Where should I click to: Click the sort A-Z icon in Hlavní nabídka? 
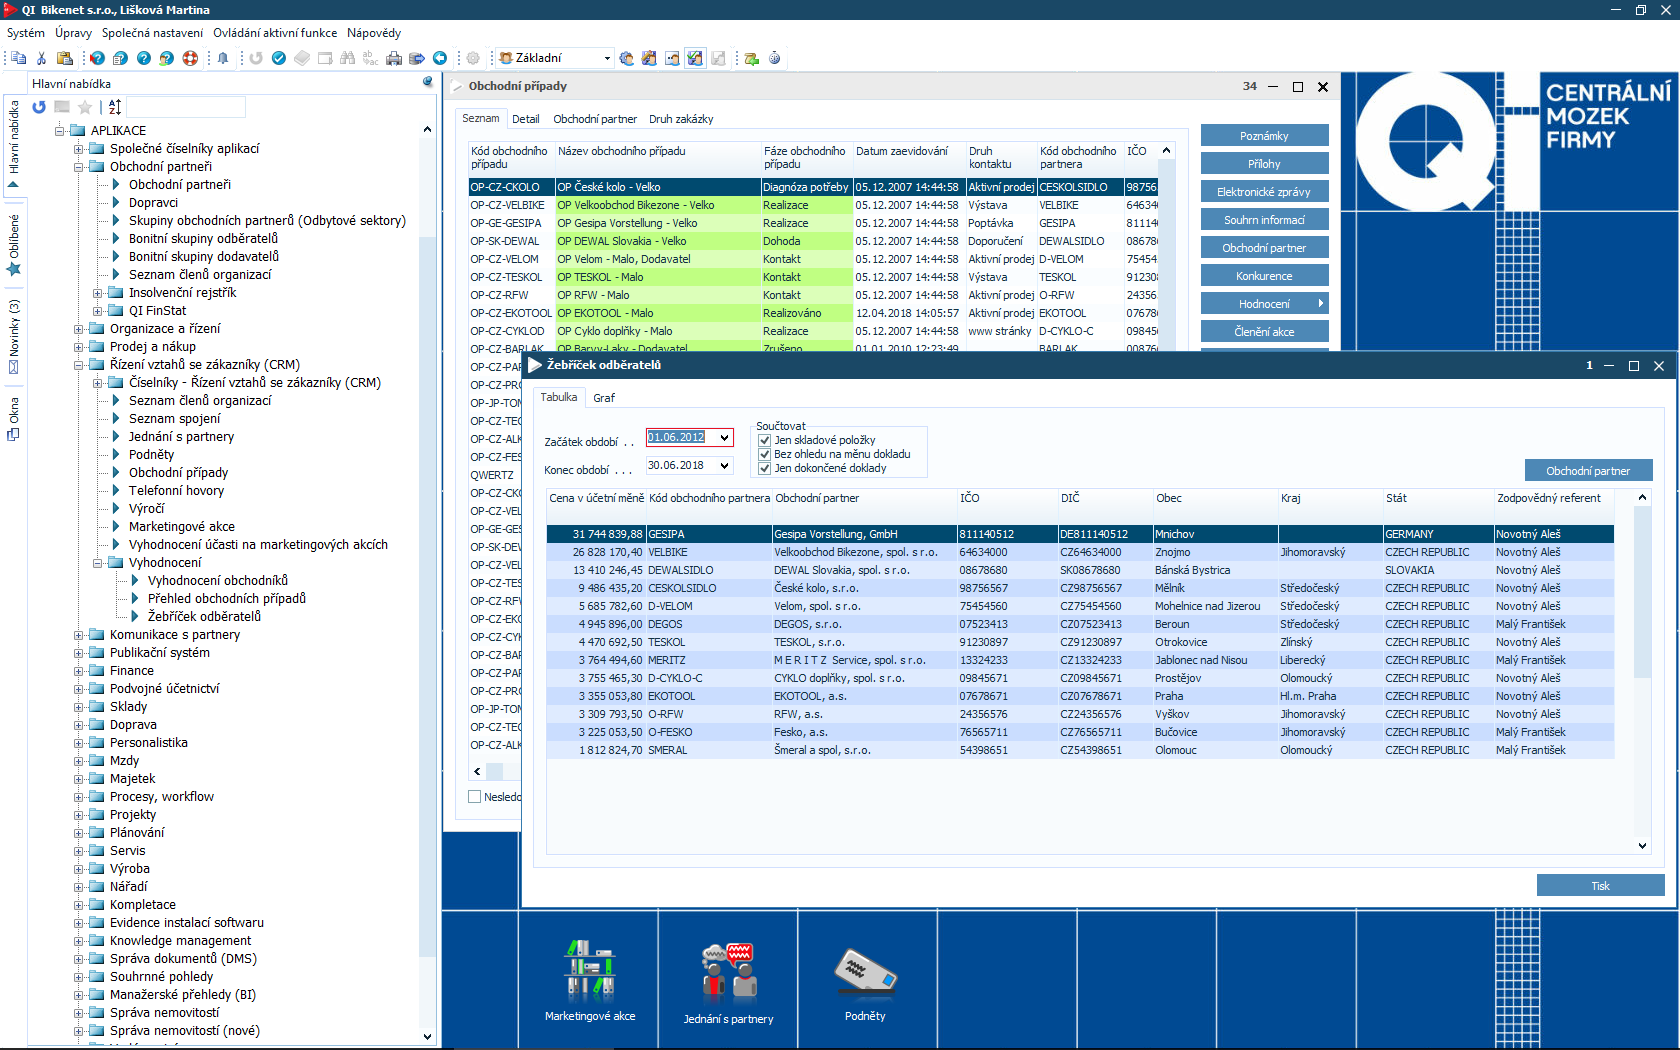click(x=115, y=107)
